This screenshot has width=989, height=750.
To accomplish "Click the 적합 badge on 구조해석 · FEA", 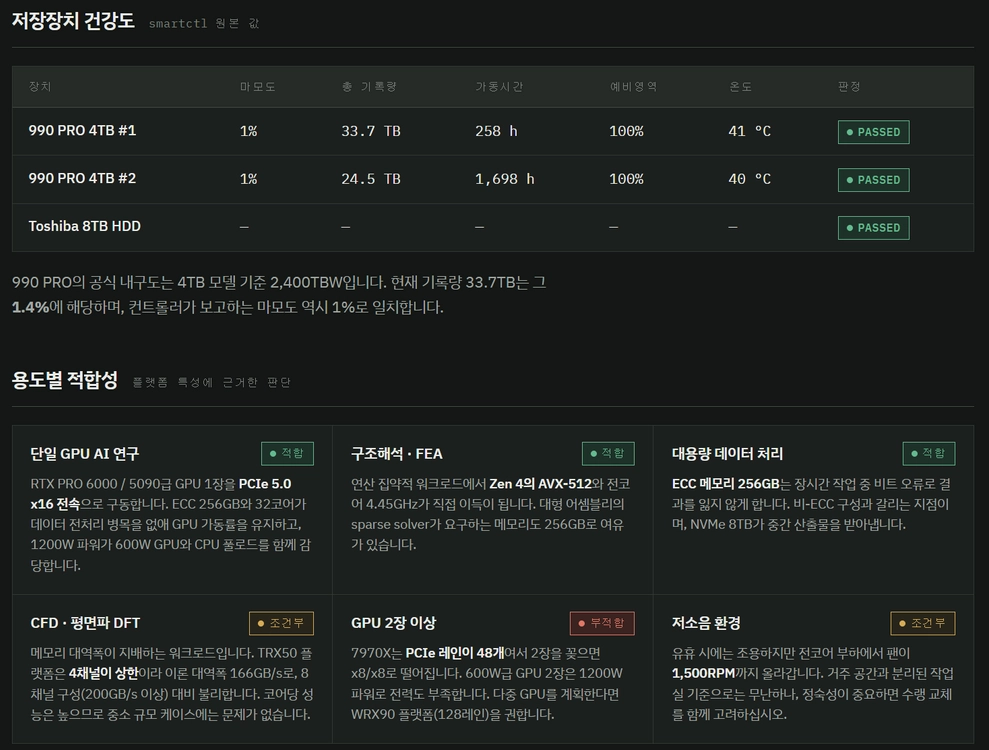I will pyautogui.click(x=608, y=454).
